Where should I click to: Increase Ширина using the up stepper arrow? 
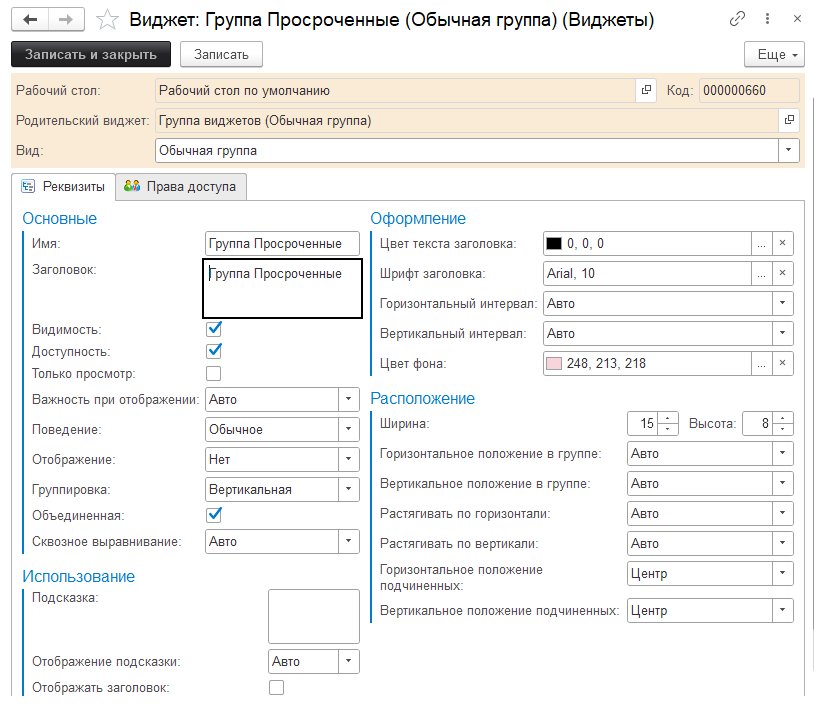[x=668, y=418]
